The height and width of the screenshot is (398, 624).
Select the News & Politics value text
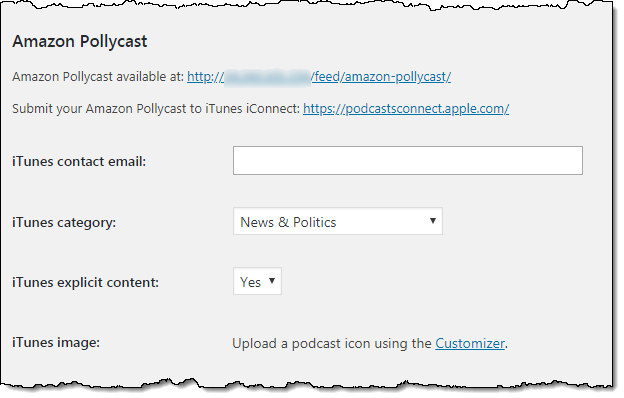pyautogui.click(x=288, y=222)
